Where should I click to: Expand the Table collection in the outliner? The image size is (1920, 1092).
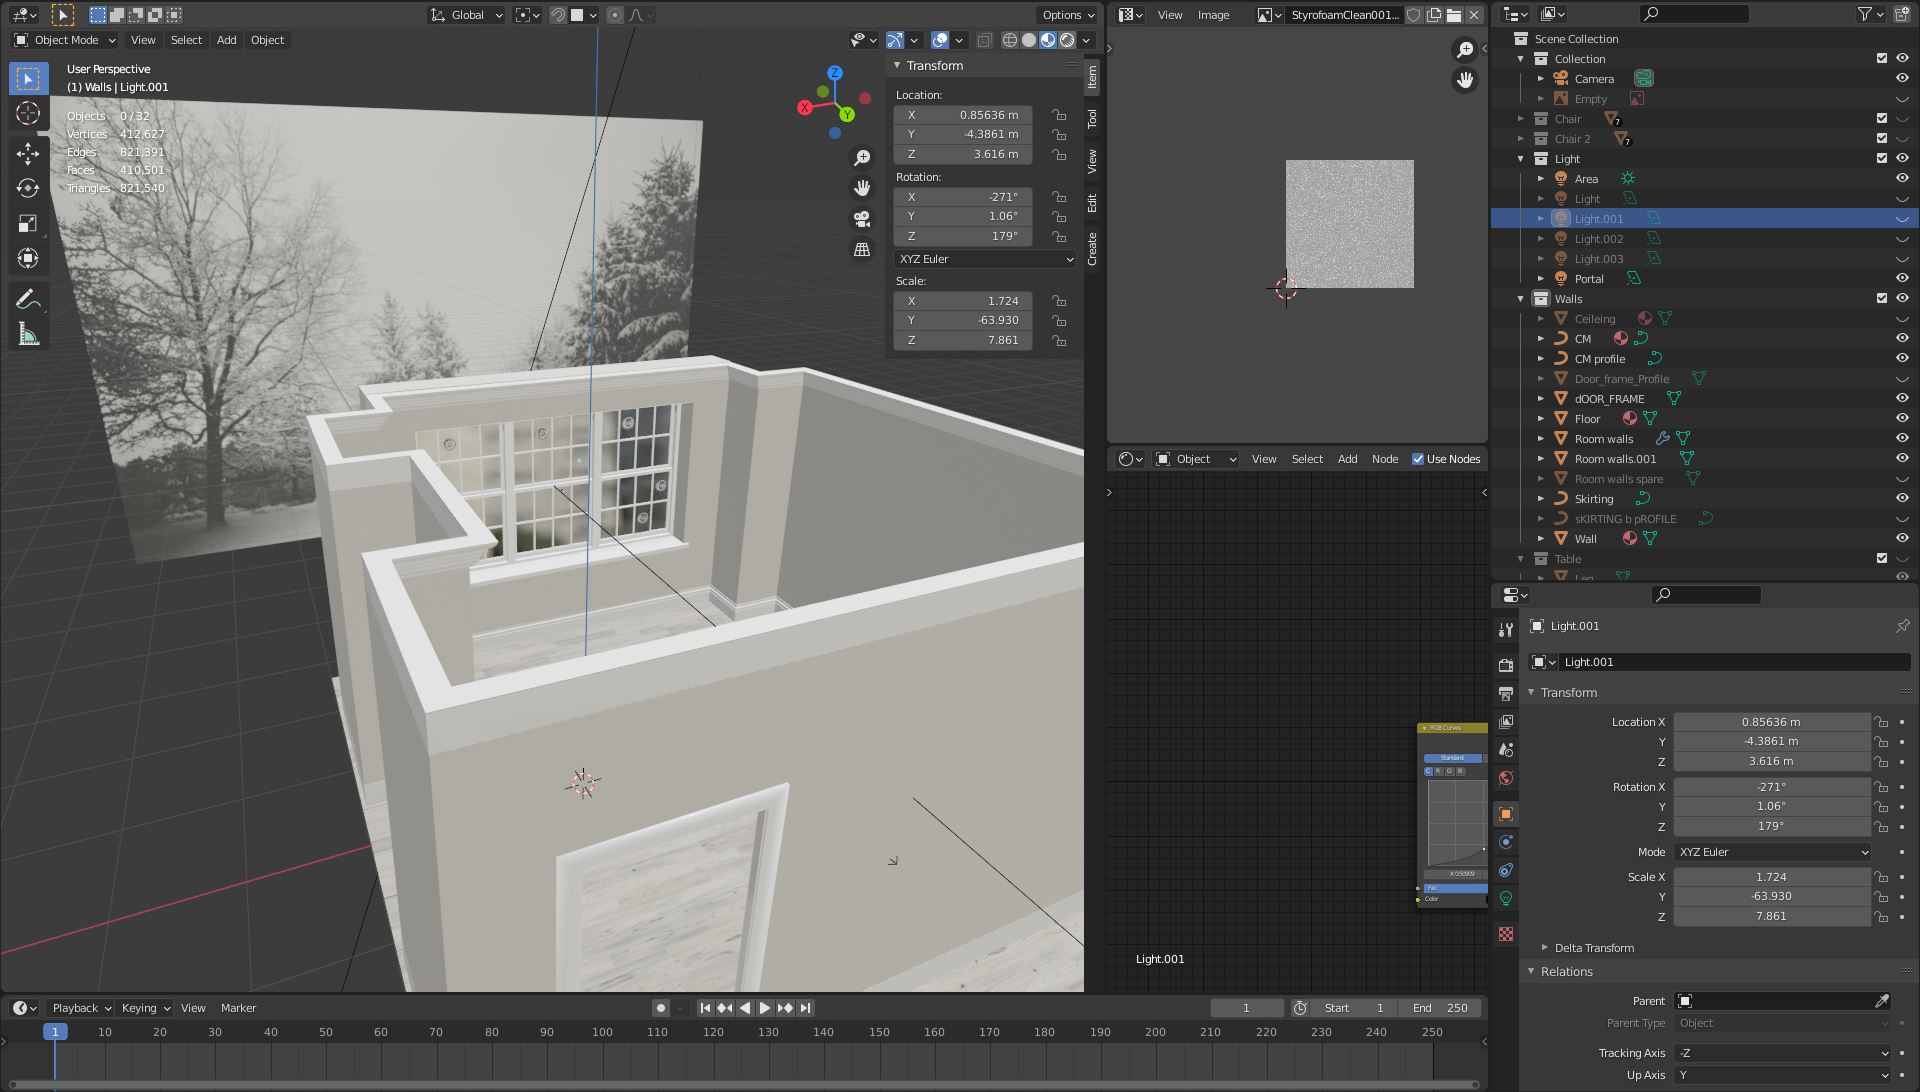1522,559
